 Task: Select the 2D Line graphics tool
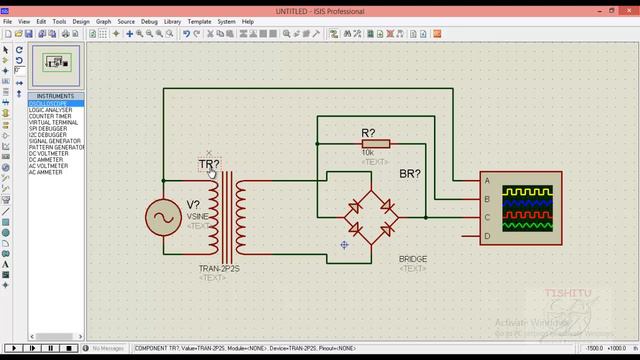coord(6,211)
